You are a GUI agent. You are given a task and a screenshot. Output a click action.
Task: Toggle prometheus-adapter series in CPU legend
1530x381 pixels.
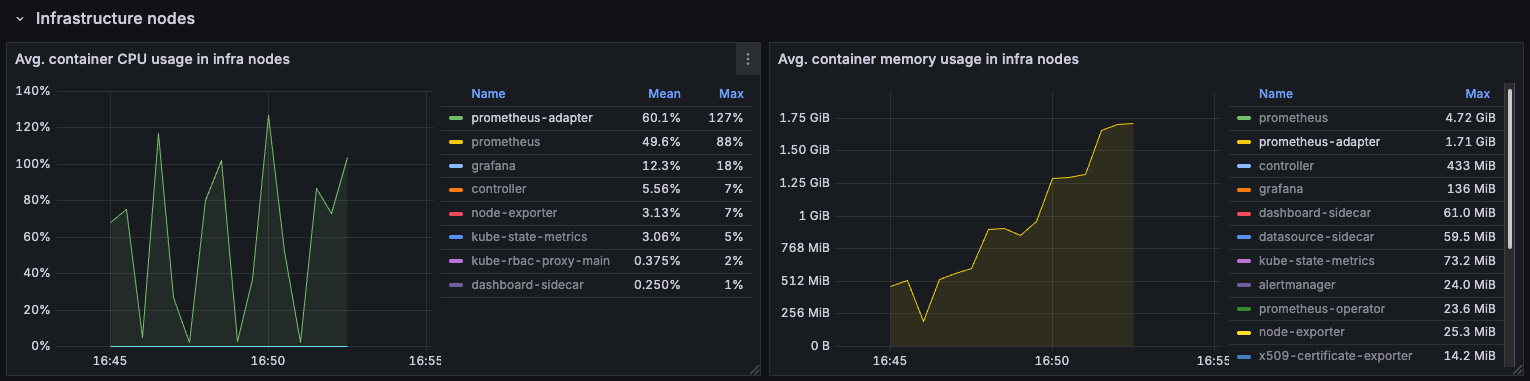532,118
